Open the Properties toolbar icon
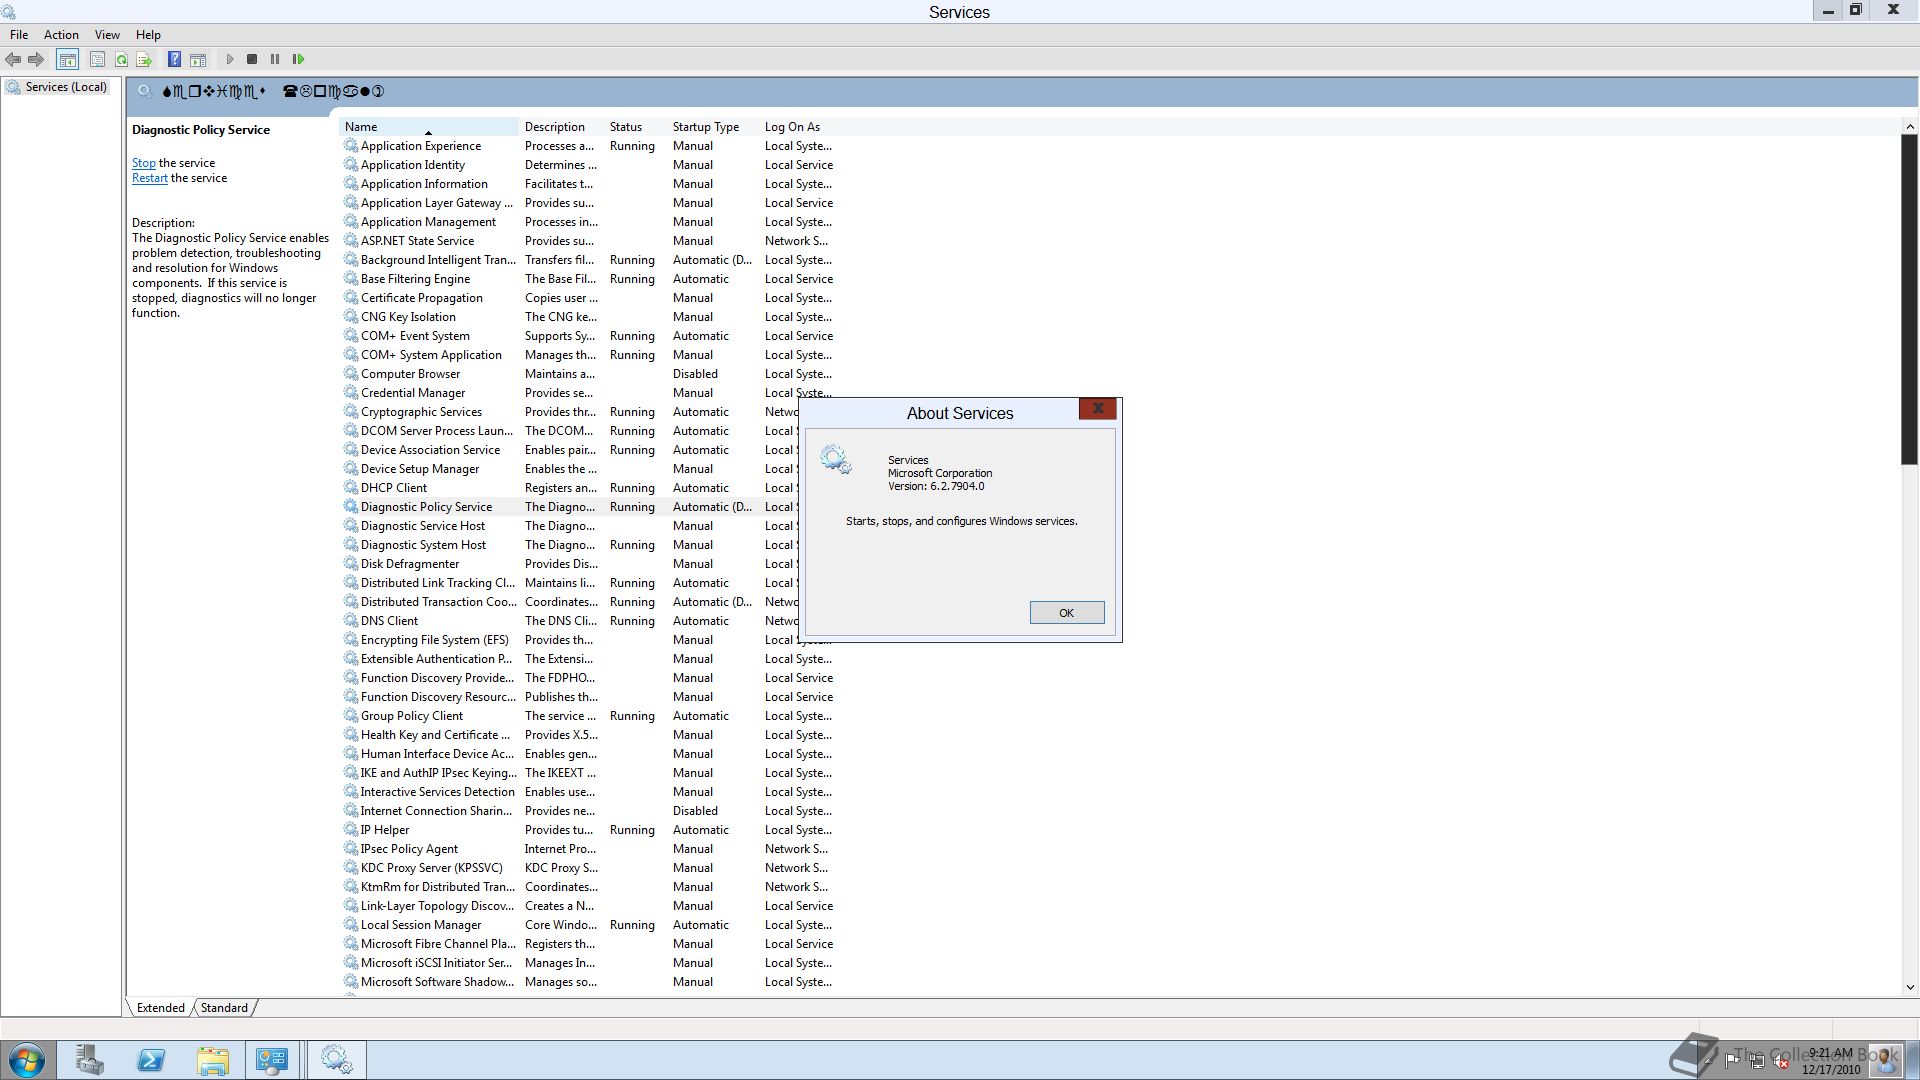 (97, 60)
